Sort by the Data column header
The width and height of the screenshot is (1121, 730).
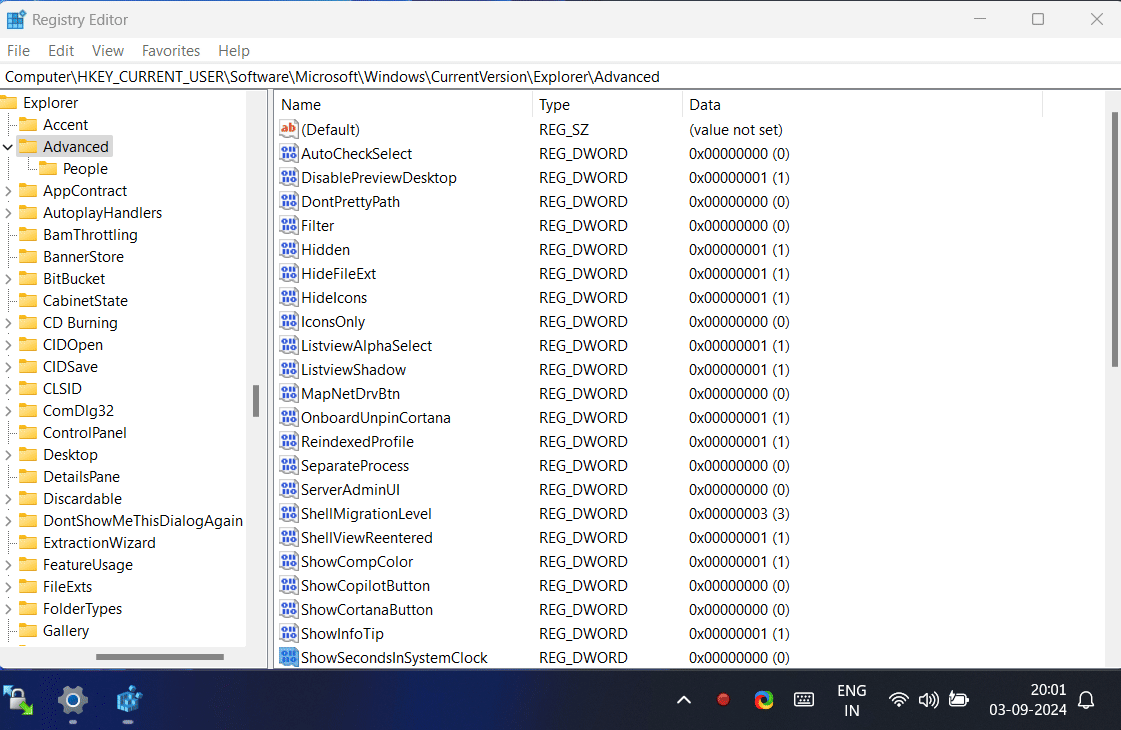862,104
